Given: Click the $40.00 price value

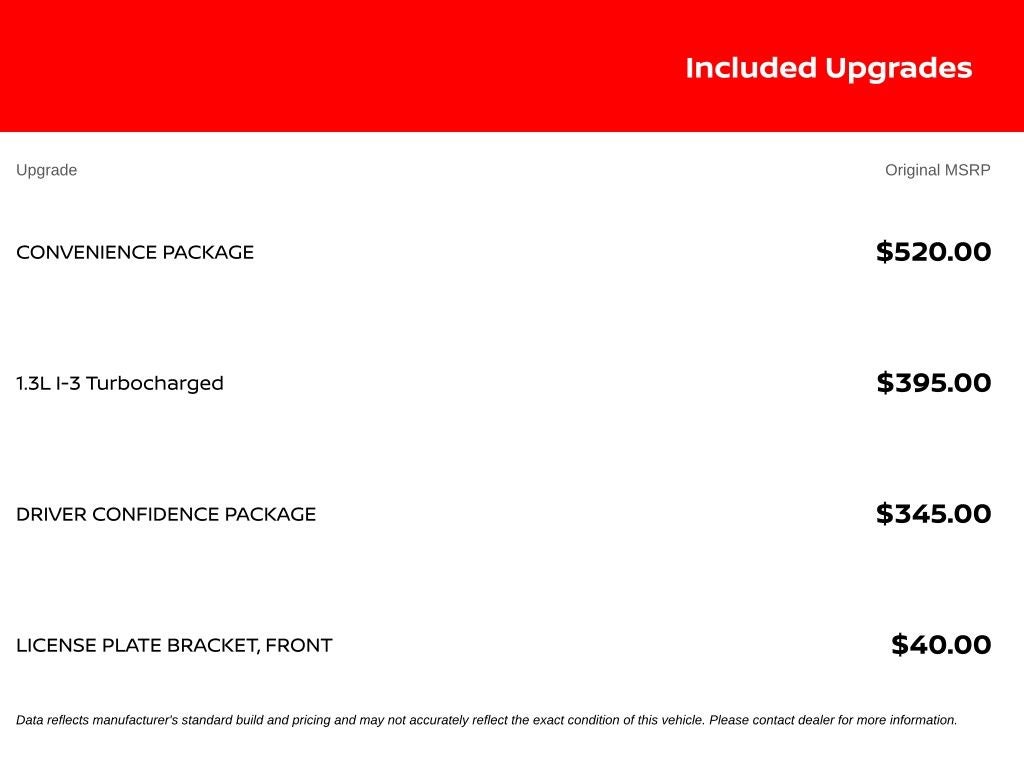Looking at the screenshot, I should (941, 645).
